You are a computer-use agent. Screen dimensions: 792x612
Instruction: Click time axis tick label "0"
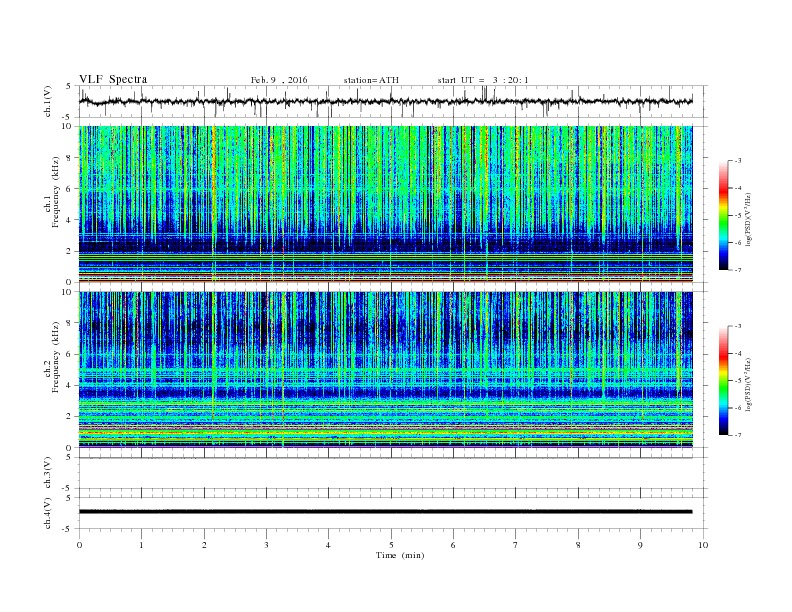pos(79,545)
